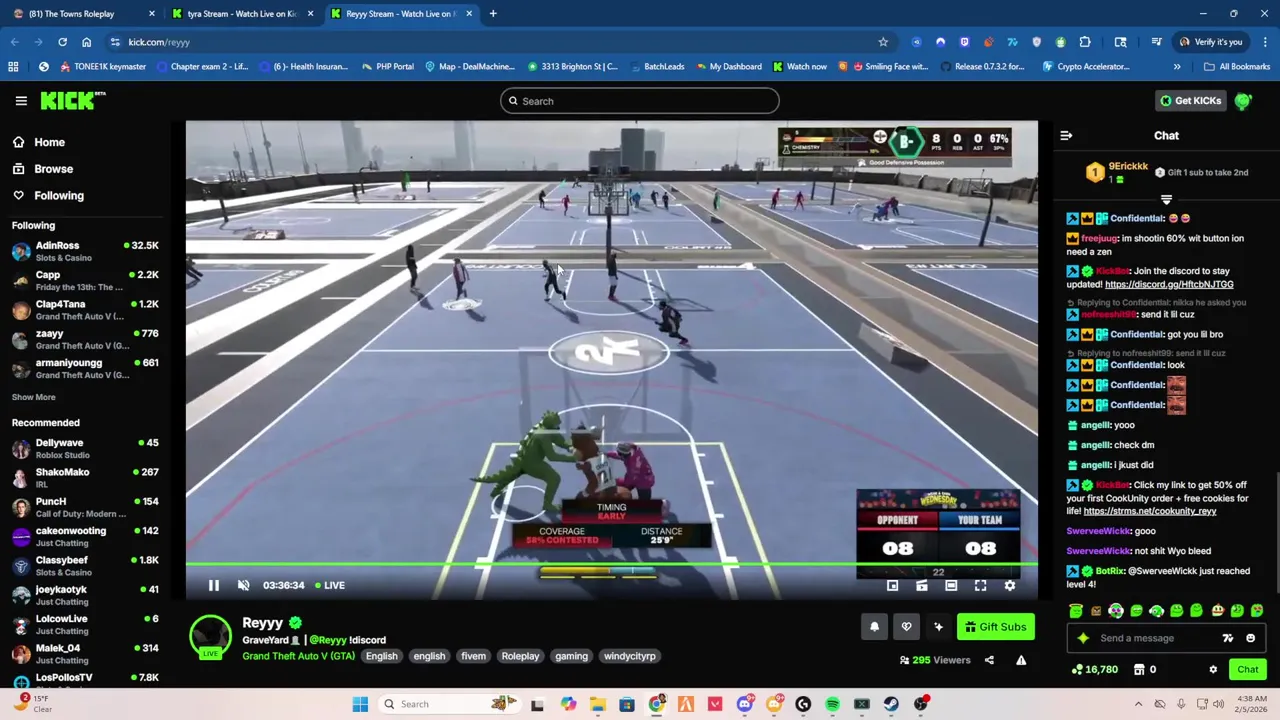1280x720 pixels.
Task: Click the Roleplay tag under stream title
Action: tap(520, 656)
